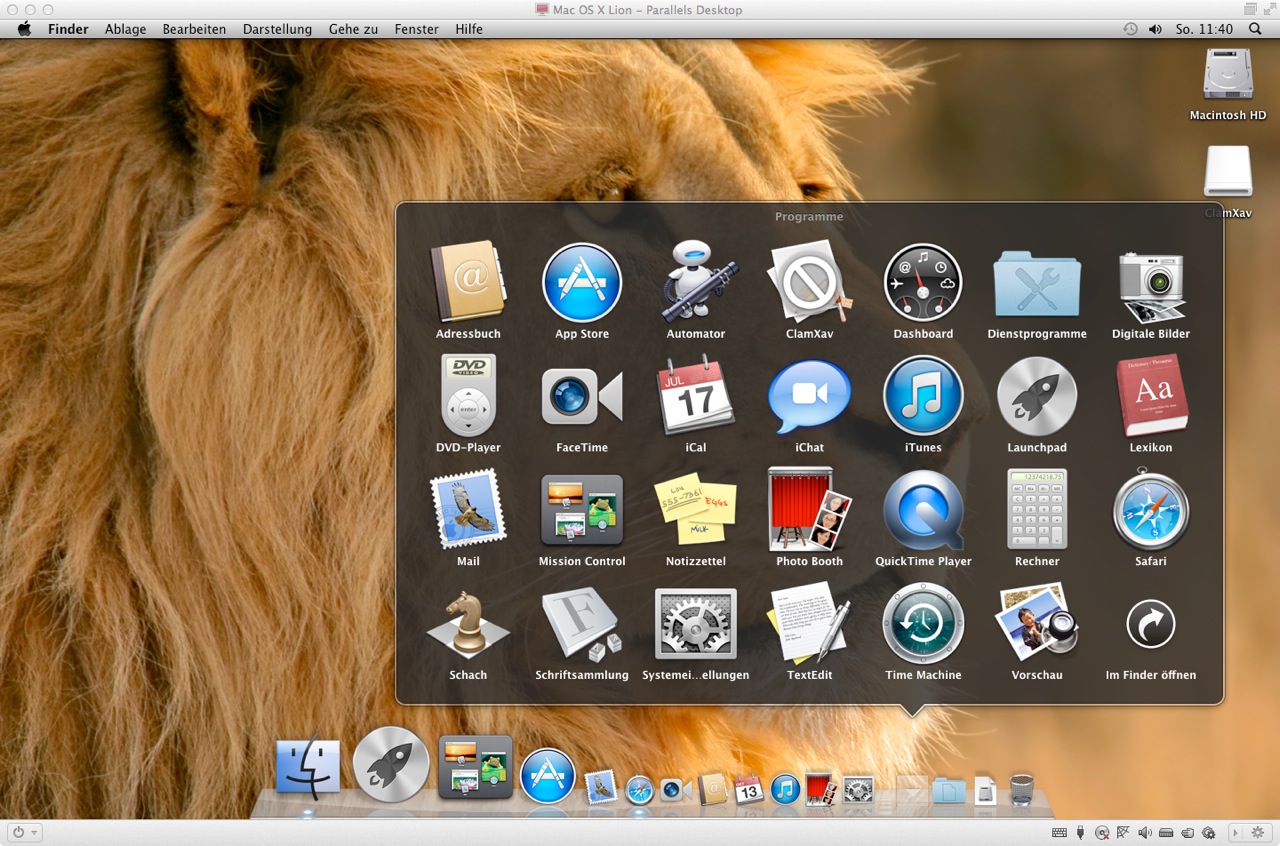This screenshot has height=846, width=1280.
Task: Launch the Schach chess app
Action: [468, 624]
